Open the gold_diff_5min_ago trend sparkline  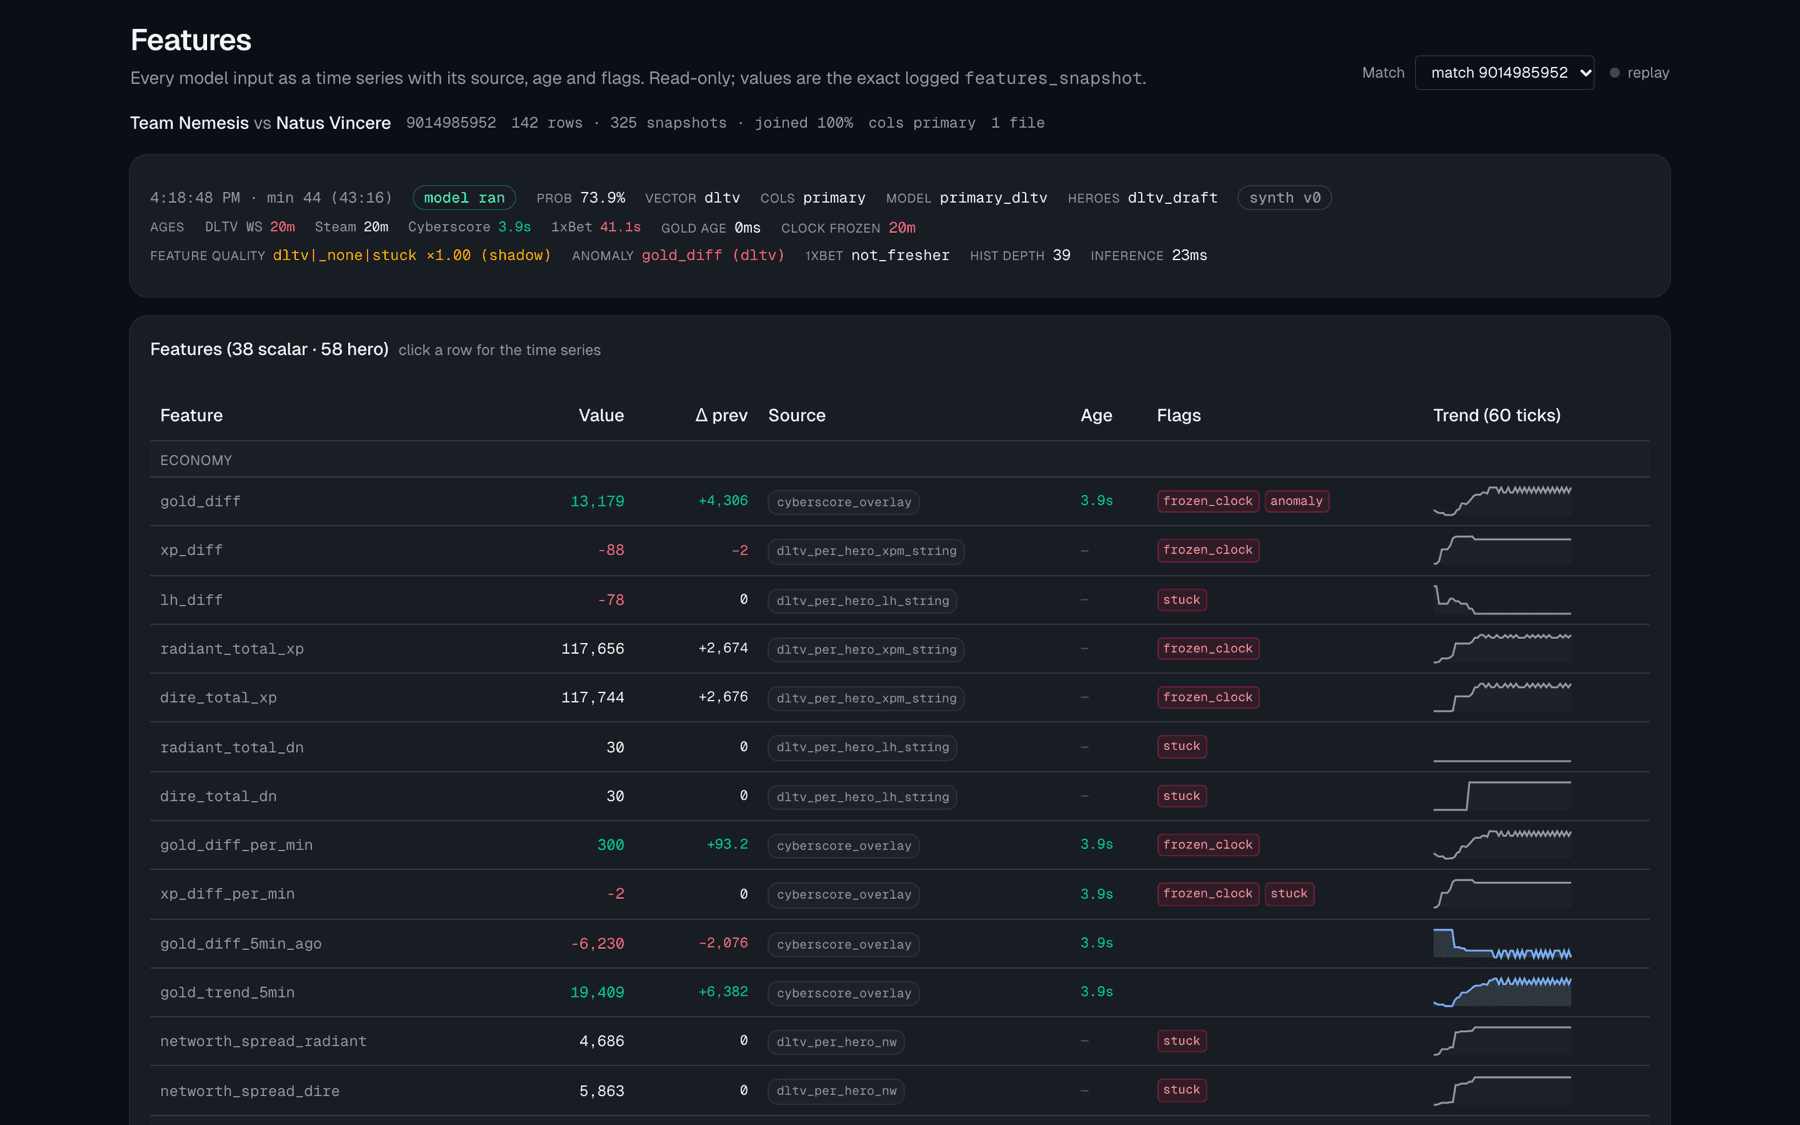tap(1502, 942)
